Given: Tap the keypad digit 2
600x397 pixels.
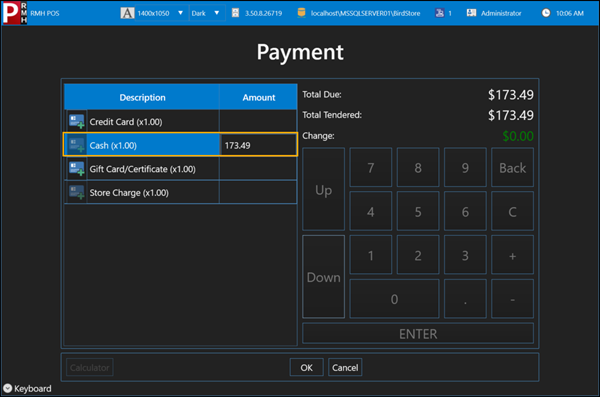Looking at the screenshot, I should coord(418,255).
